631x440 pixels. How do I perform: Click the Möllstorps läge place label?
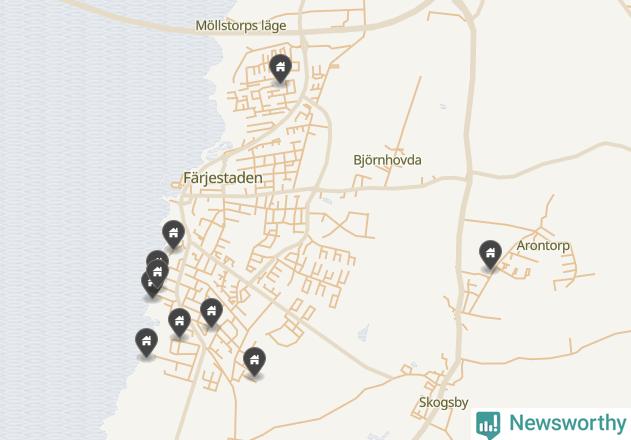pyautogui.click(x=241, y=26)
